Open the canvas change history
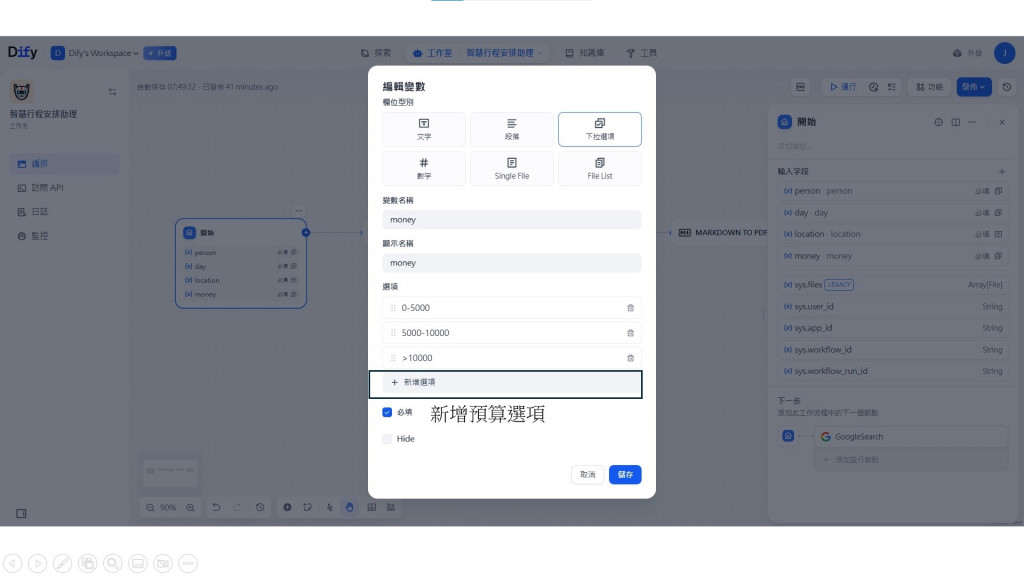The width and height of the screenshot is (1024, 576). click(260, 507)
